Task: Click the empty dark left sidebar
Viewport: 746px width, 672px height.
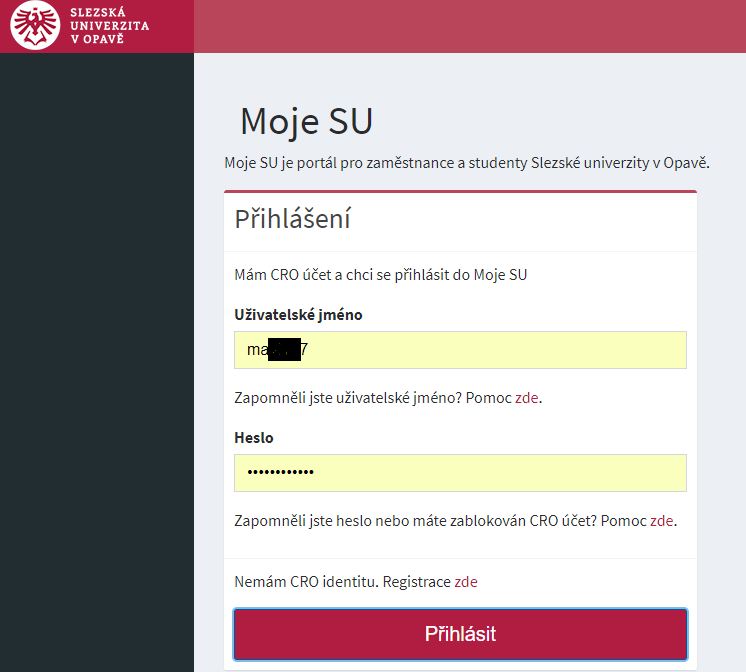Action: [x=97, y=362]
